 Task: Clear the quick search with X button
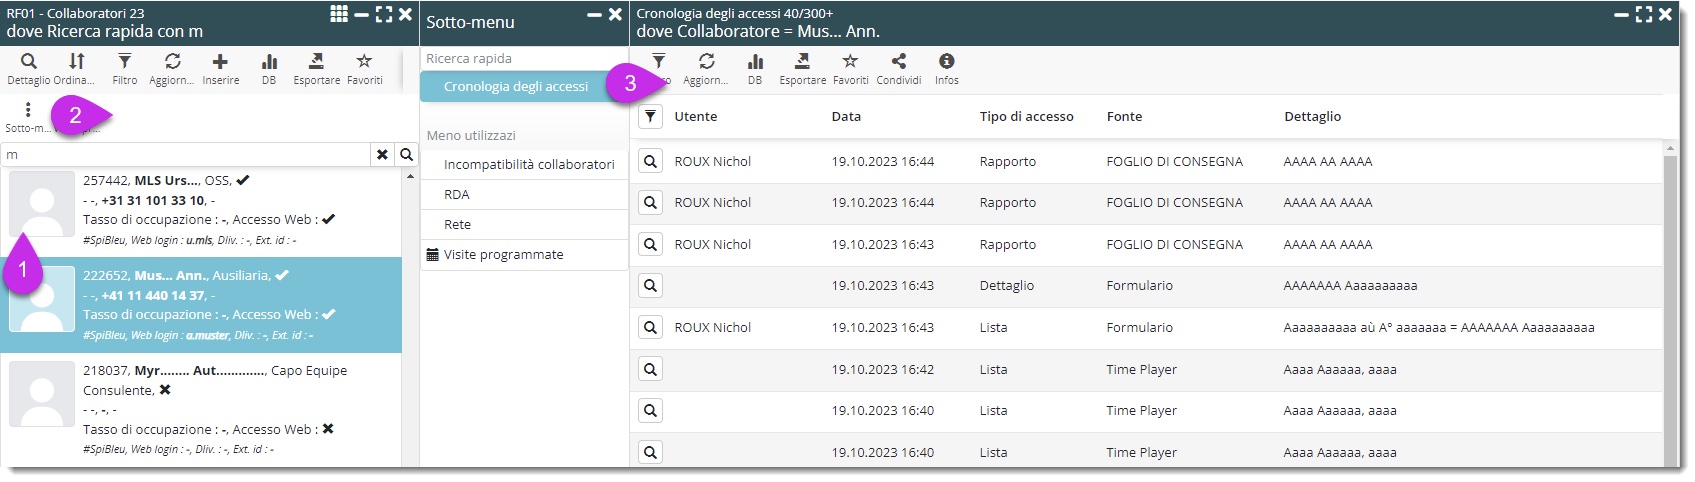[x=382, y=155]
